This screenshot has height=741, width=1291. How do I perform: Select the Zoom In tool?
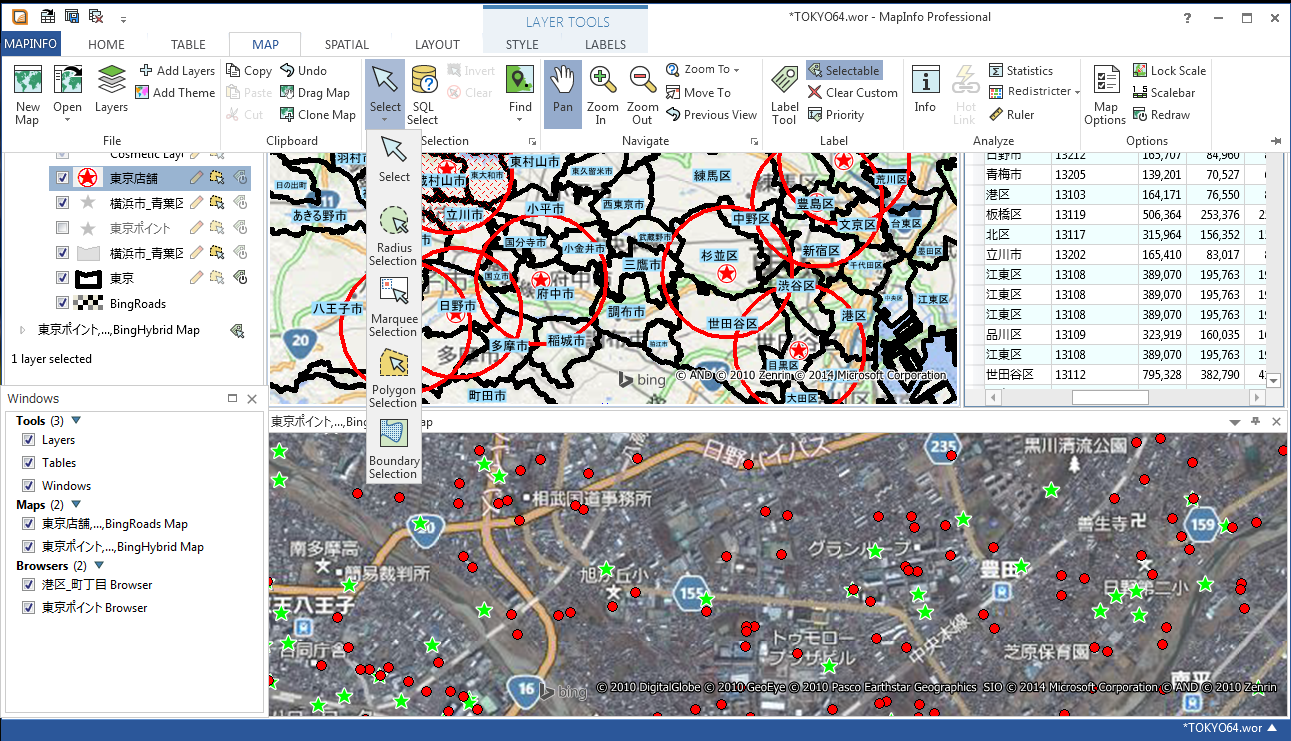[603, 94]
